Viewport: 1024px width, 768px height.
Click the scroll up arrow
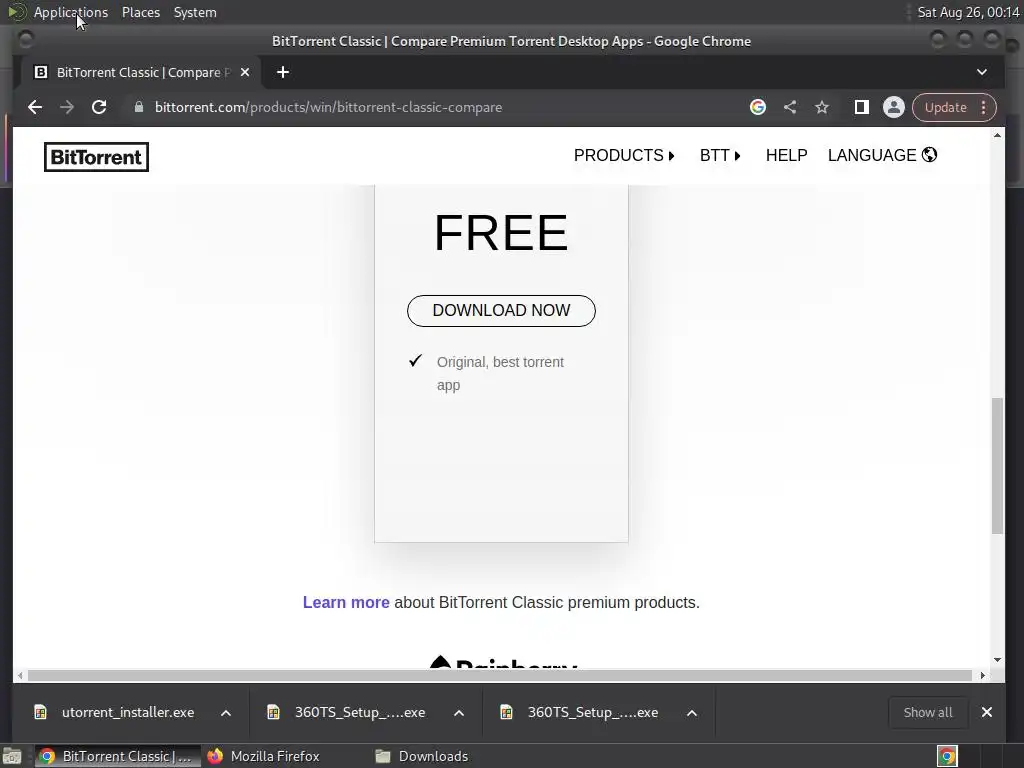click(997, 135)
